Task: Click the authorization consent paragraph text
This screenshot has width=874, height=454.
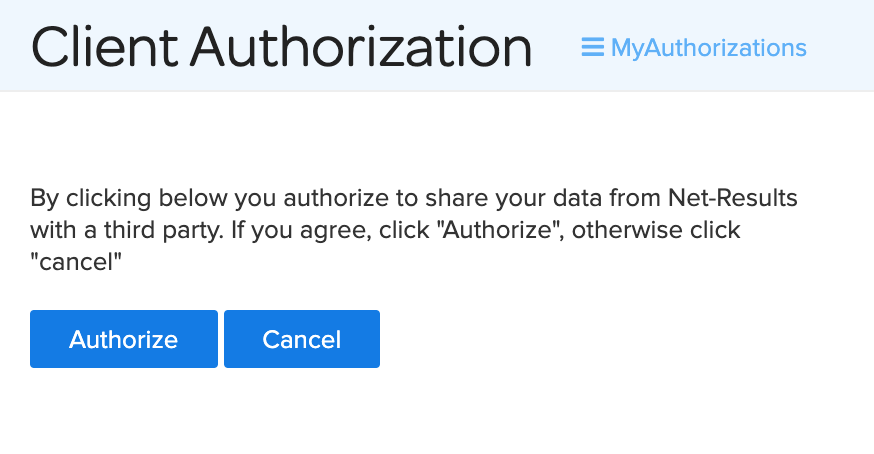Action: pyautogui.click(x=414, y=230)
